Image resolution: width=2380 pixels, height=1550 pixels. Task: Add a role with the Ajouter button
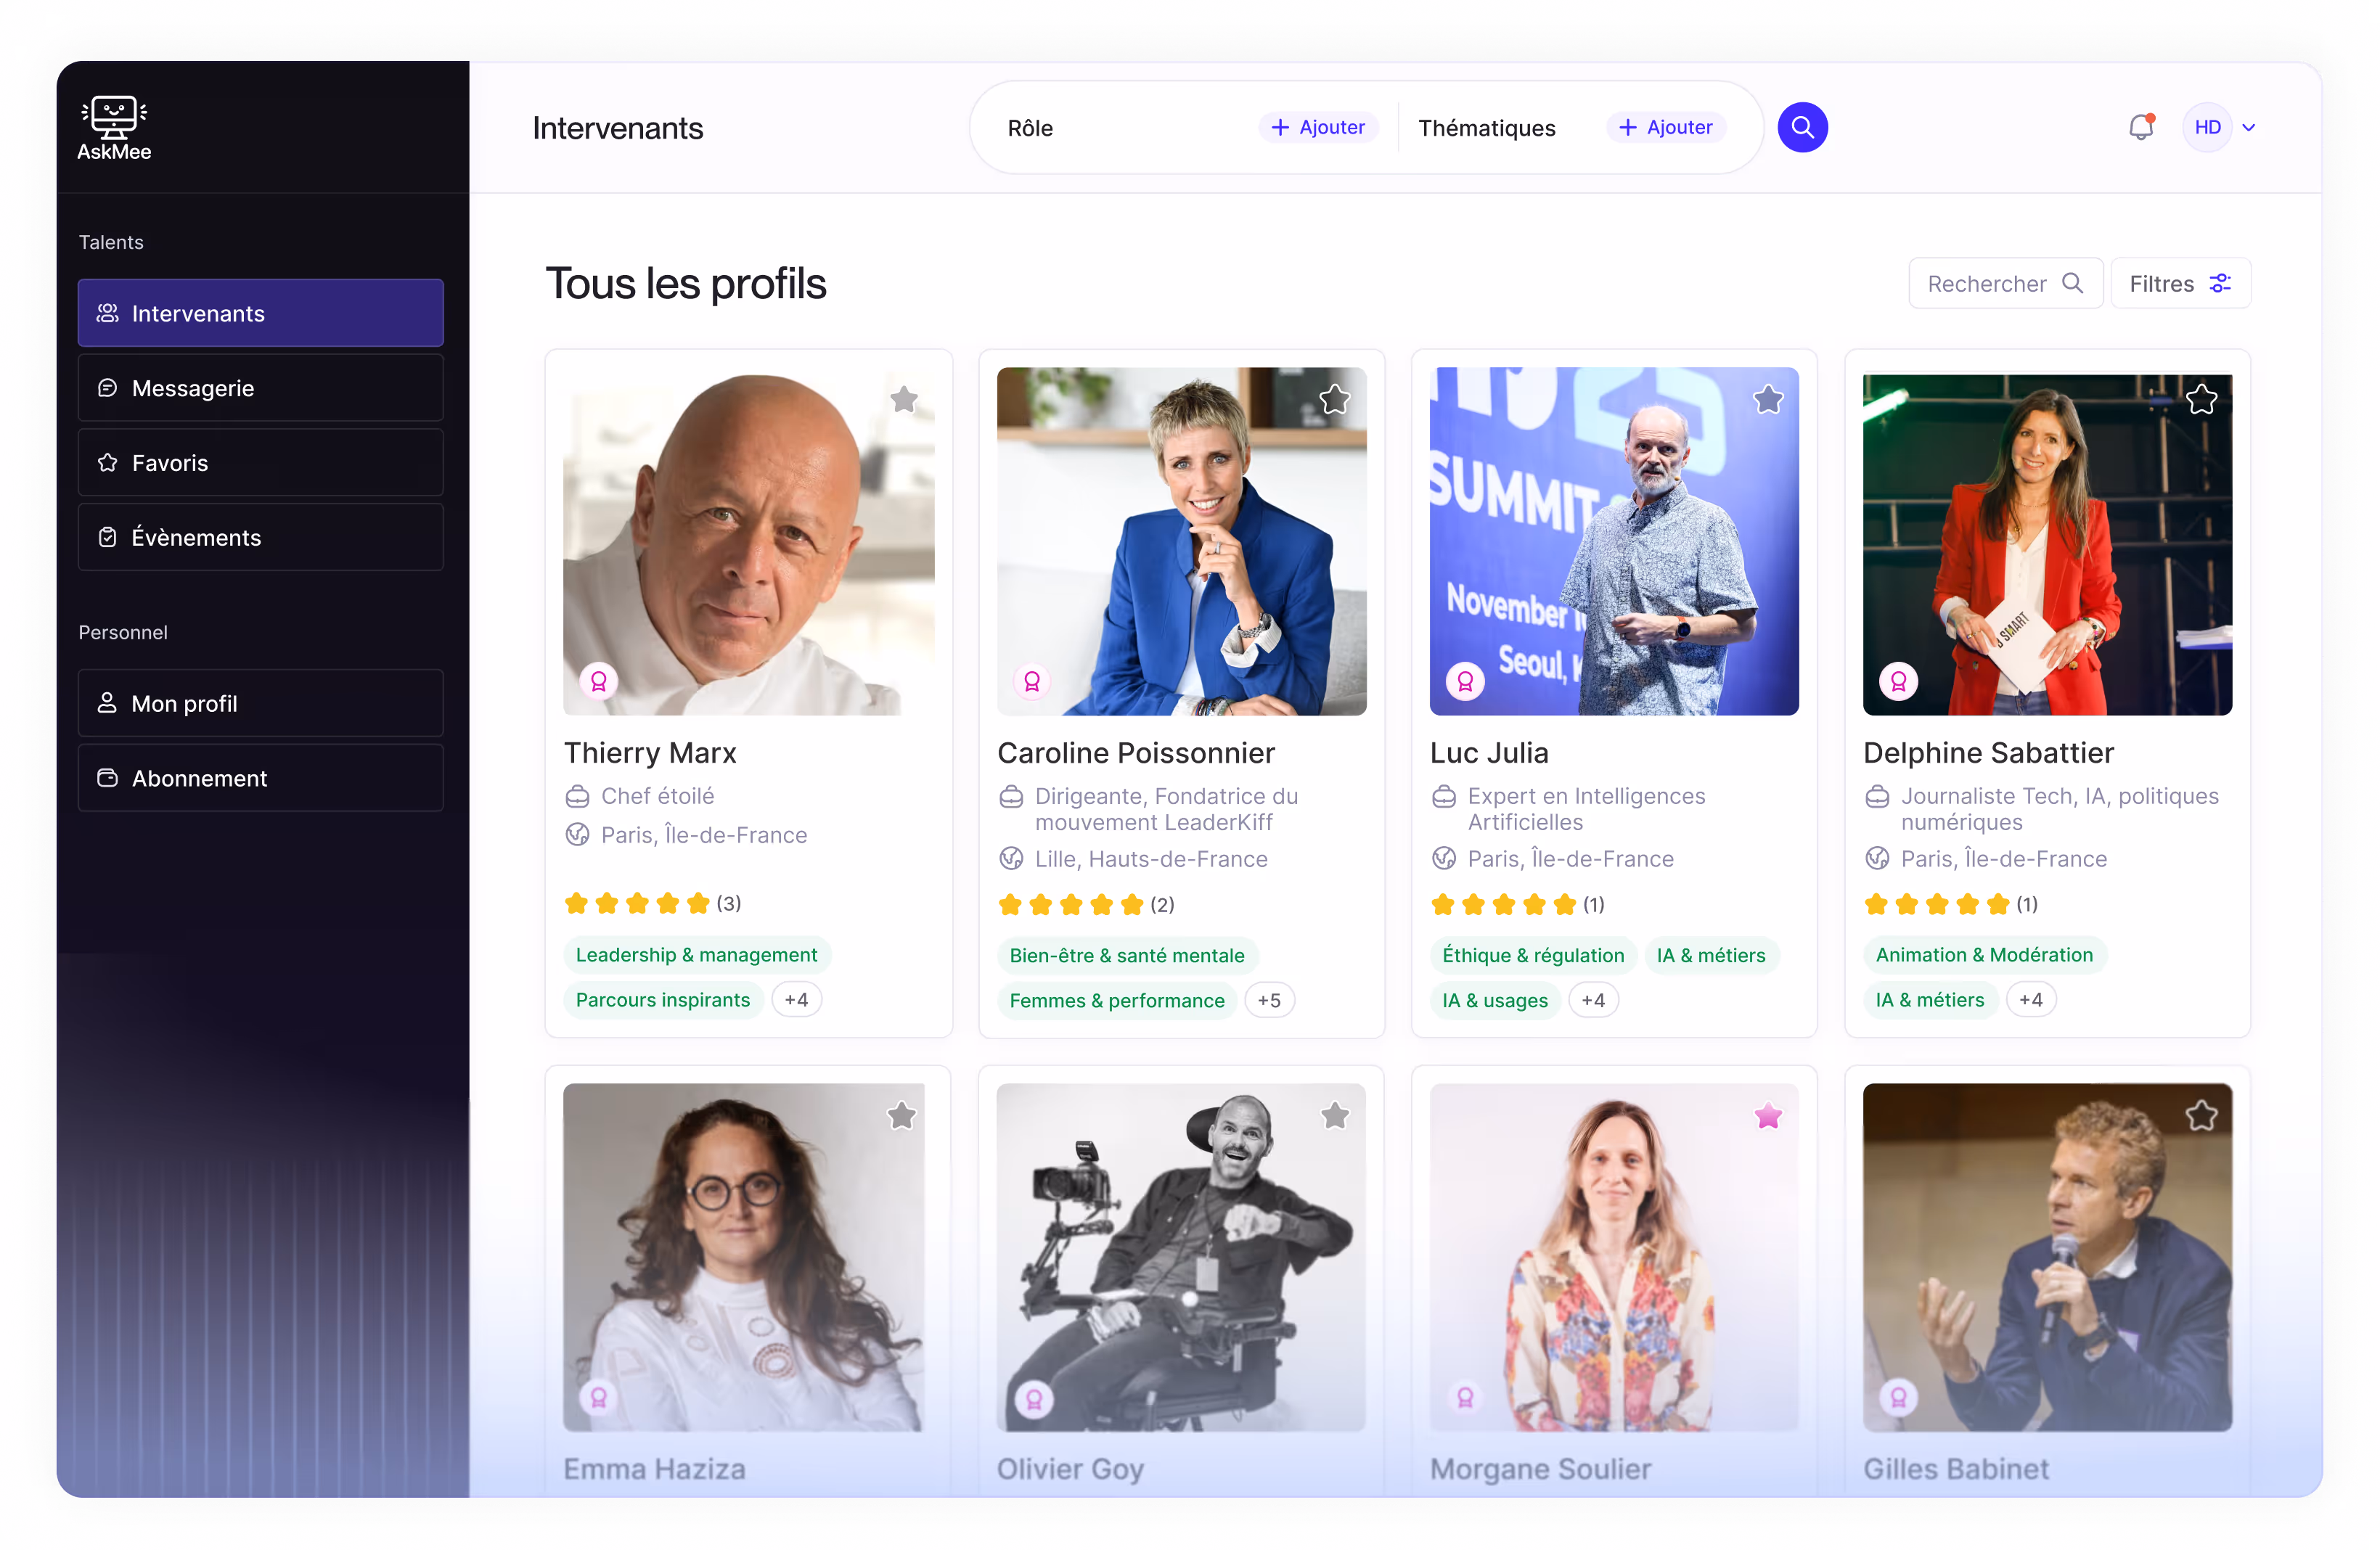point(1318,127)
